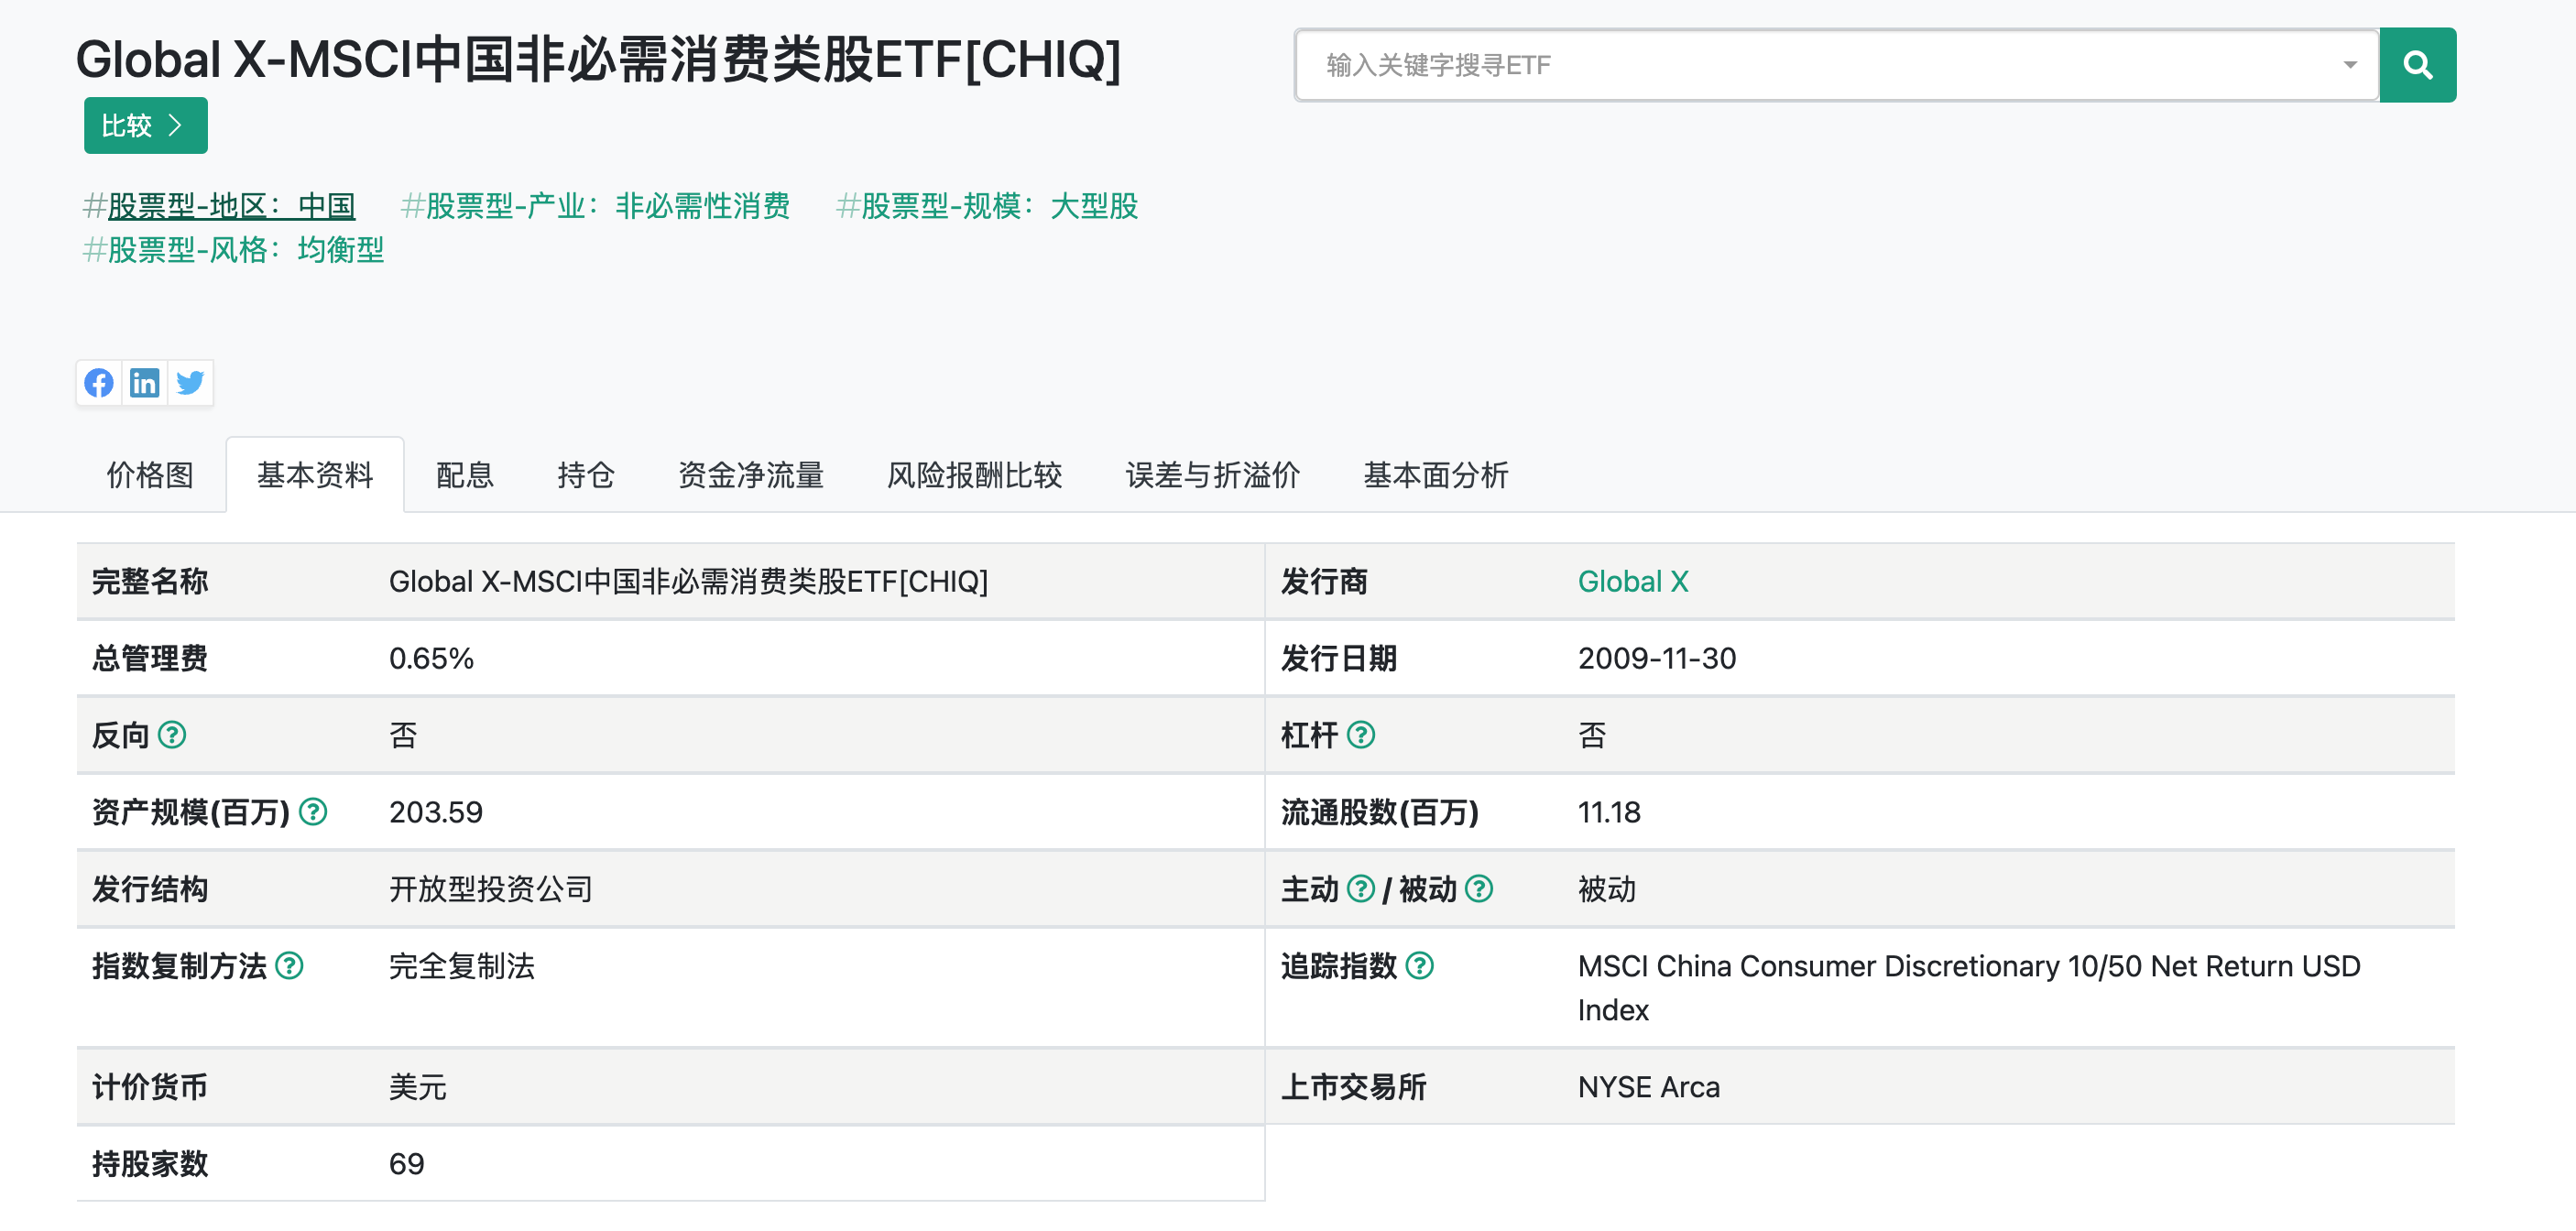Share page via LinkedIn icon
This screenshot has width=2576, height=1231.
(x=144, y=383)
